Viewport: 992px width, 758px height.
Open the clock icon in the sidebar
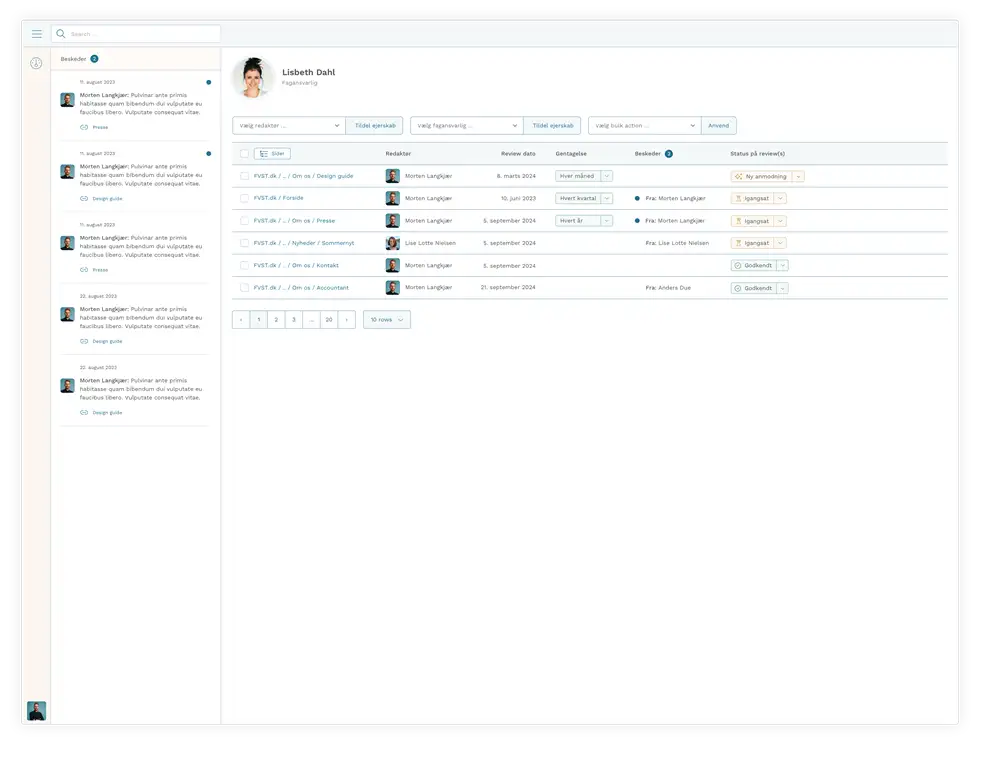point(36,63)
